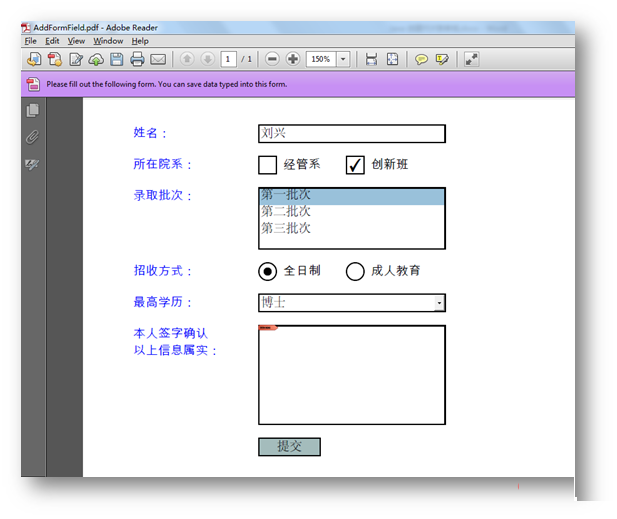Click the signature field box

pos(352,375)
